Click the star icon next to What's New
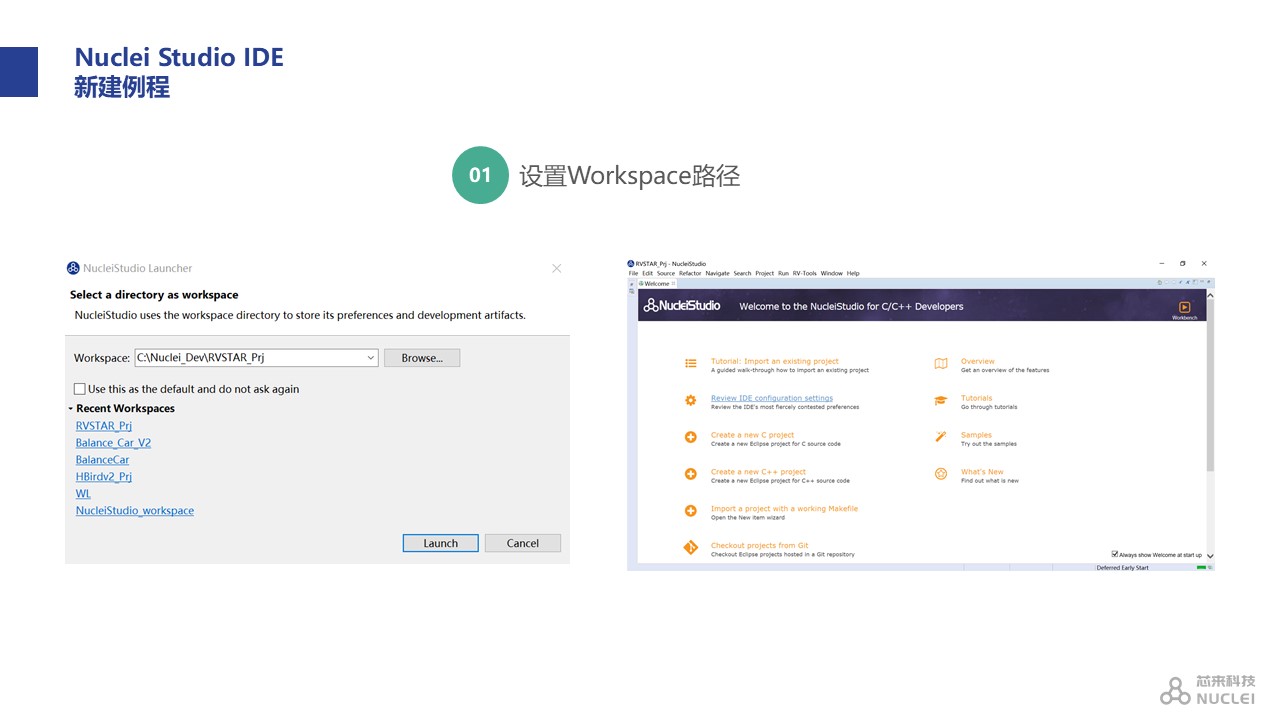1280x720 pixels. pyautogui.click(x=941, y=474)
